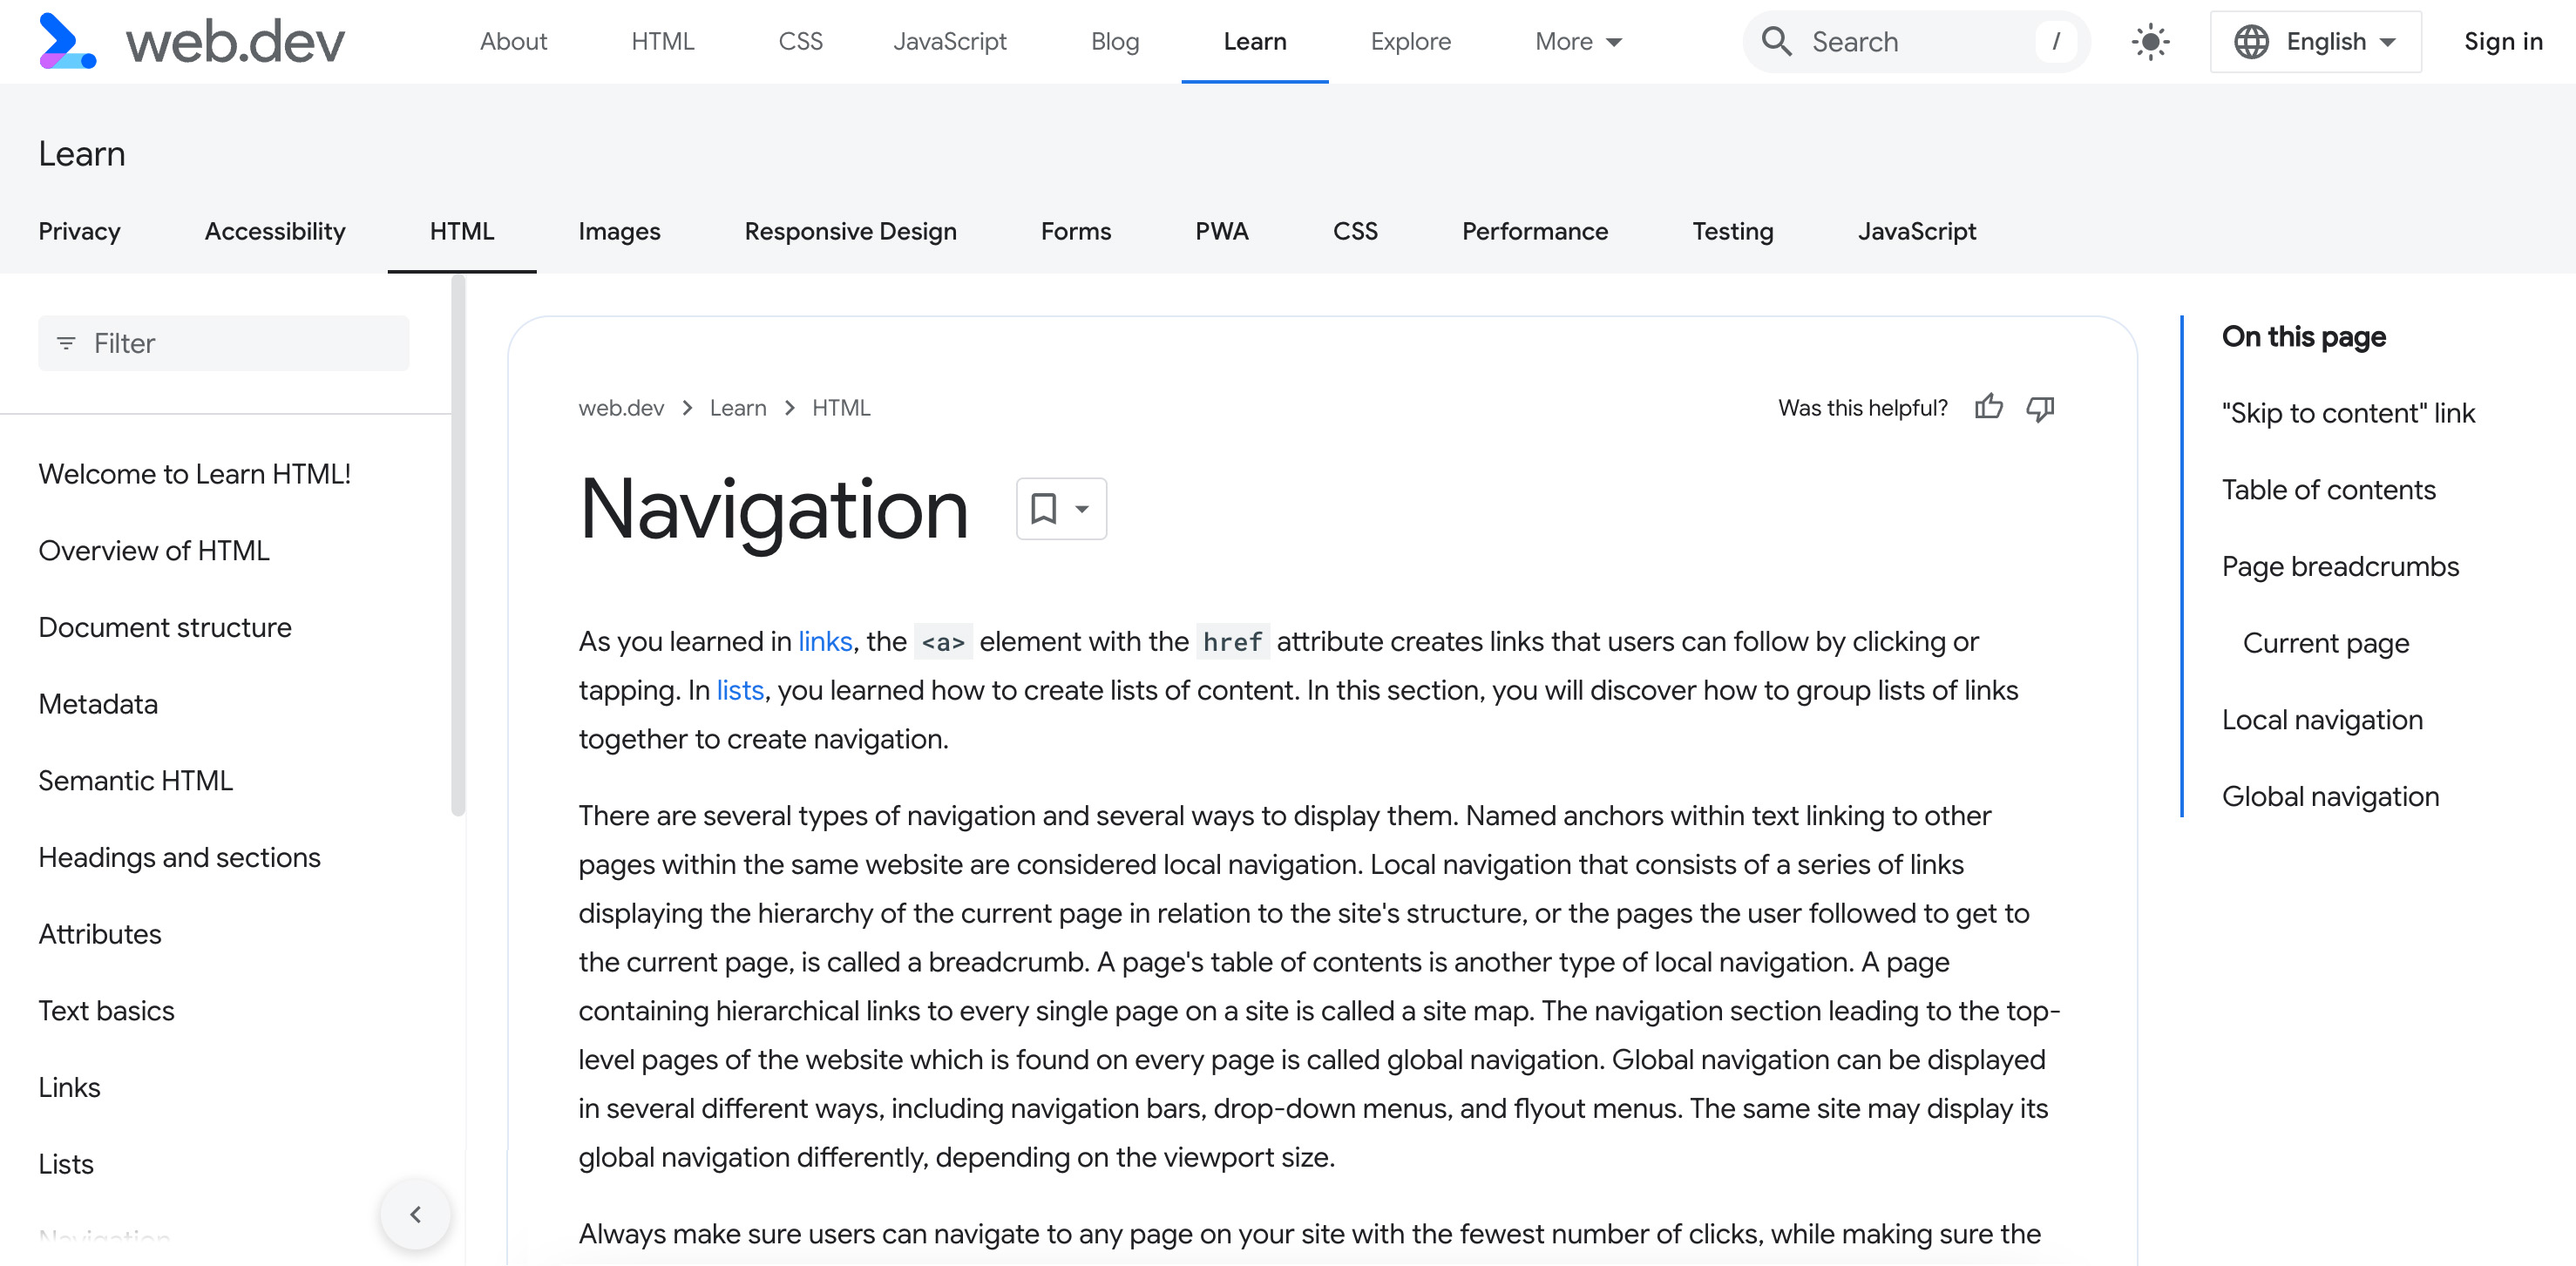
Task: Click the thumbs up icon for helpful
Action: click(x=1990, y=407)
